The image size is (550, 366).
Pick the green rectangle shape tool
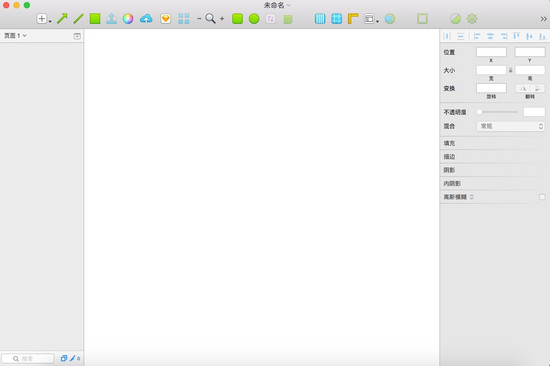(x=95, y=19)
